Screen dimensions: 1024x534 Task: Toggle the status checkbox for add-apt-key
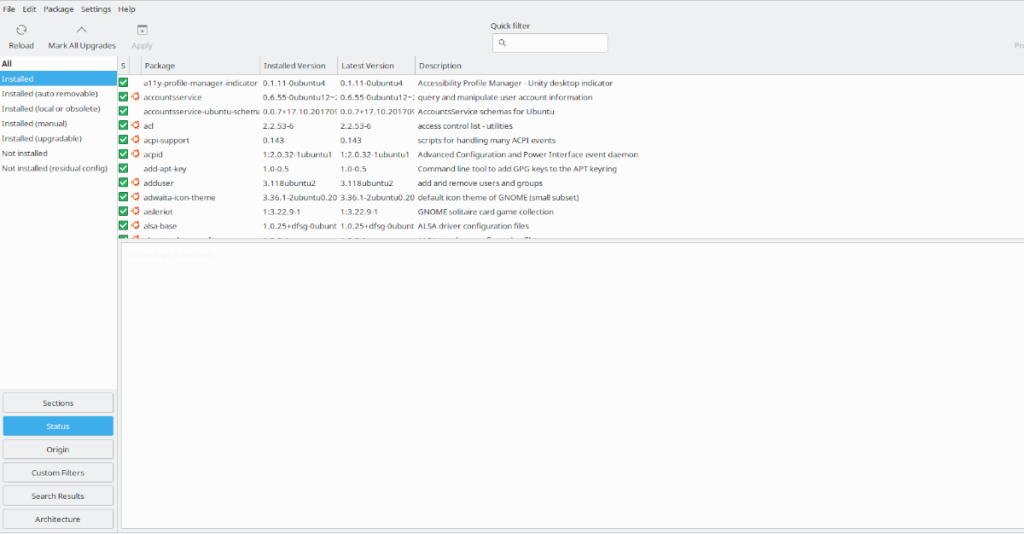(x=124, y=169)
